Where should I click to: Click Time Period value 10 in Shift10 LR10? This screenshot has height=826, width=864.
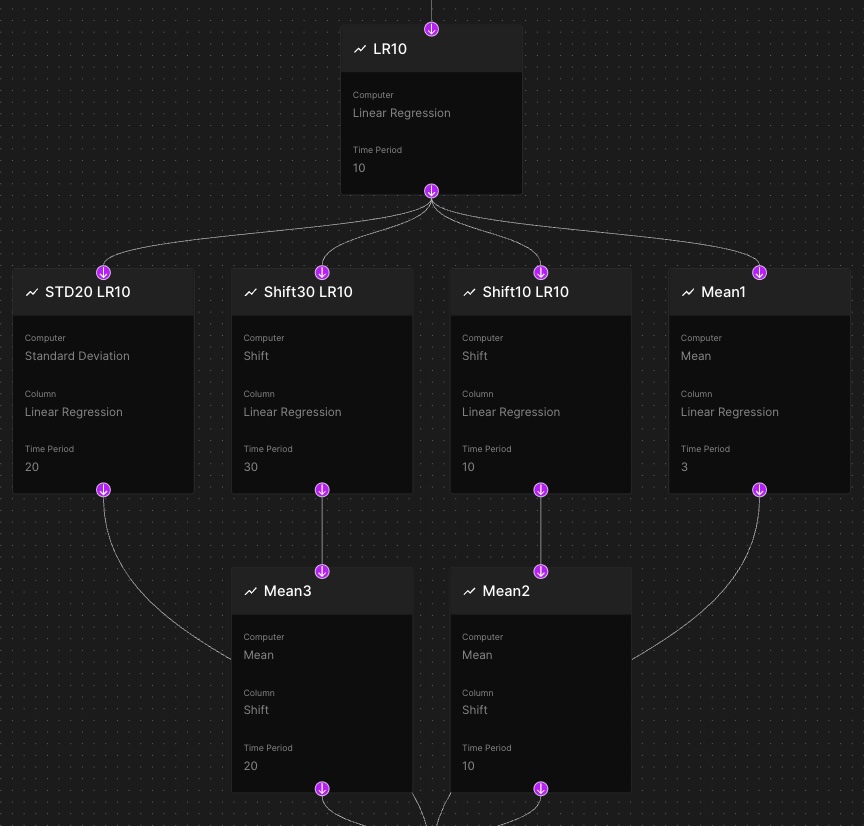[x=468, y=467]
